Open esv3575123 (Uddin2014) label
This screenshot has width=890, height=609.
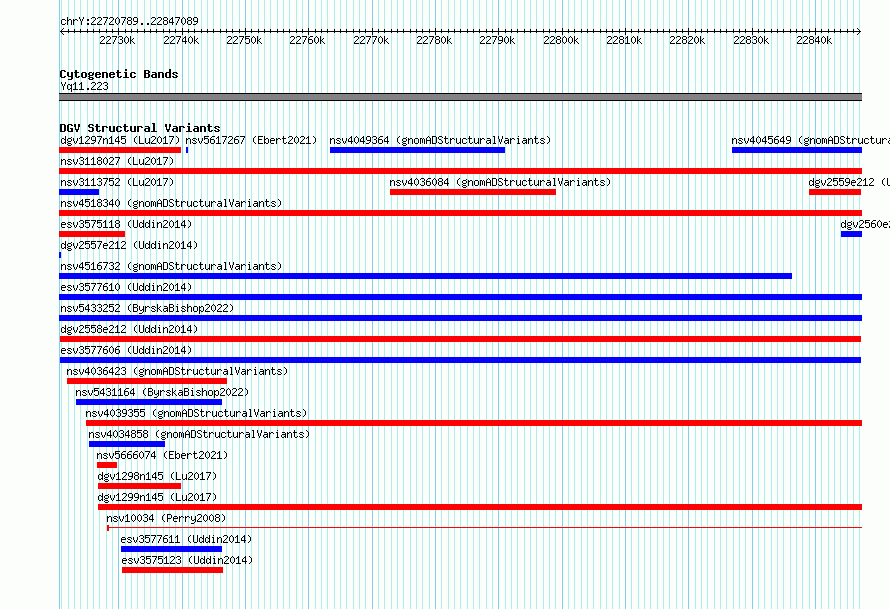[187, 560]
